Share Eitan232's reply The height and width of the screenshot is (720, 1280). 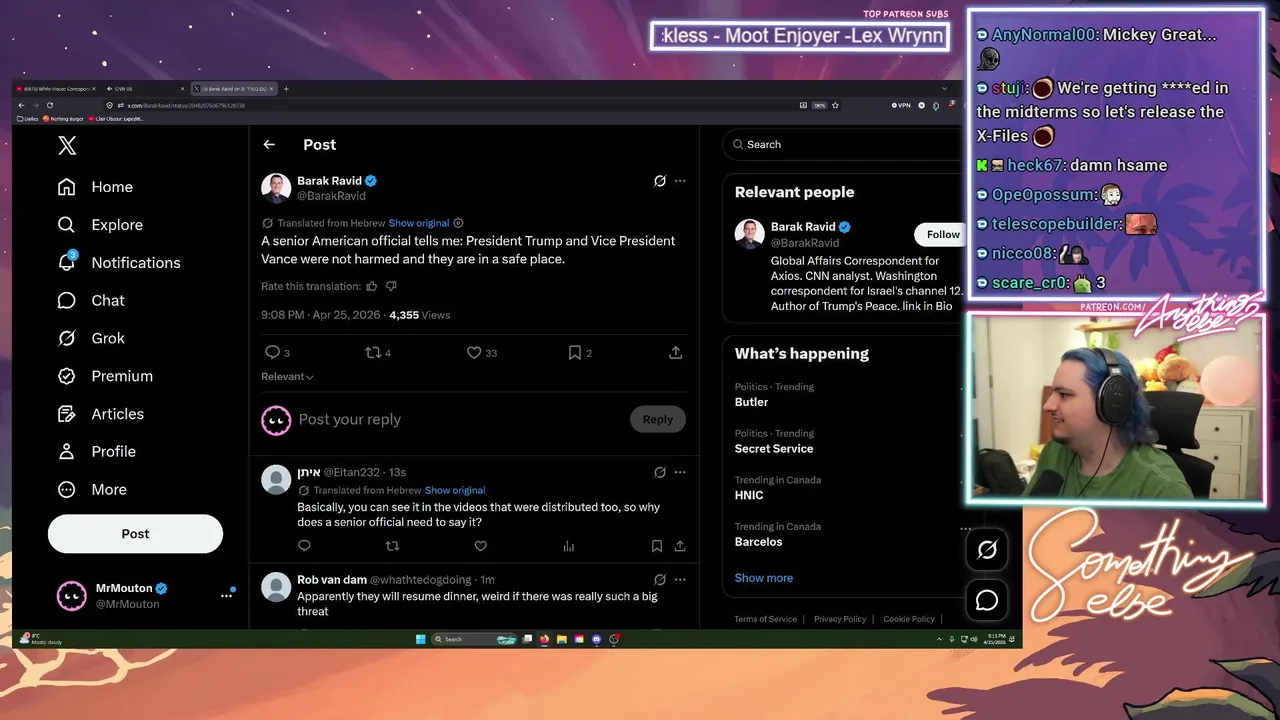(680, 546)
